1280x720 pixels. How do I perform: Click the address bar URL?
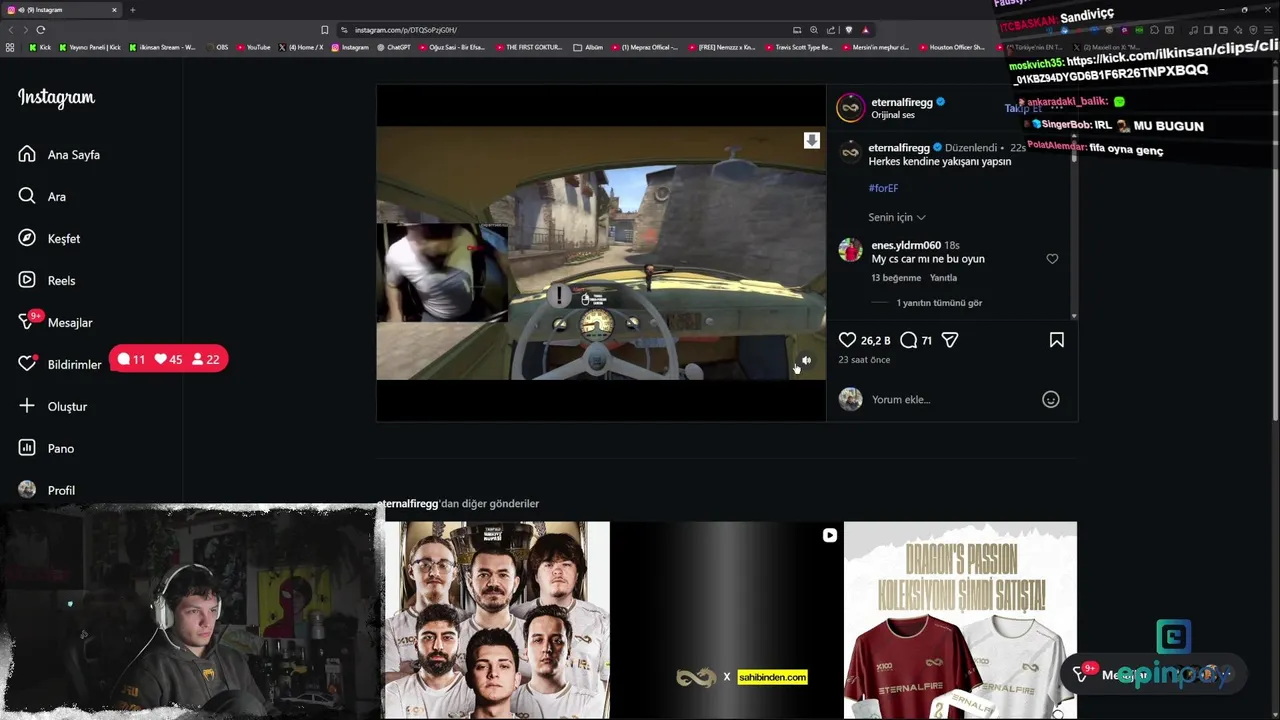click(405, 30)
